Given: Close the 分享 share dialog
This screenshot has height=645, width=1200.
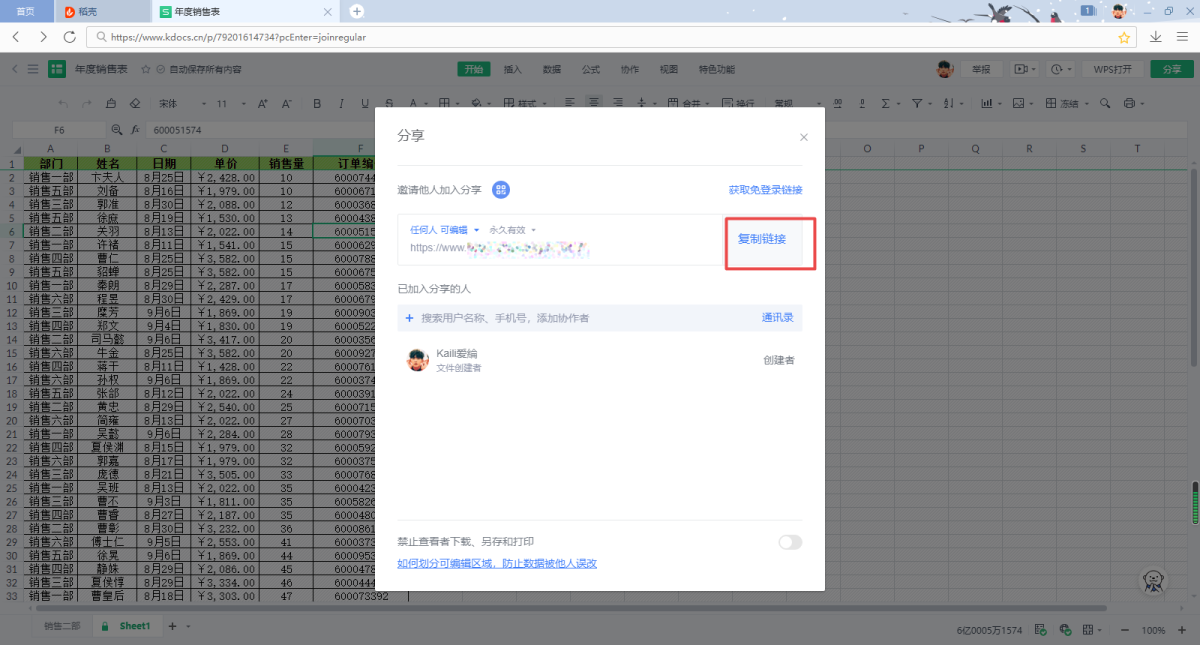Looking at the screenshot, I should (803, 137).
